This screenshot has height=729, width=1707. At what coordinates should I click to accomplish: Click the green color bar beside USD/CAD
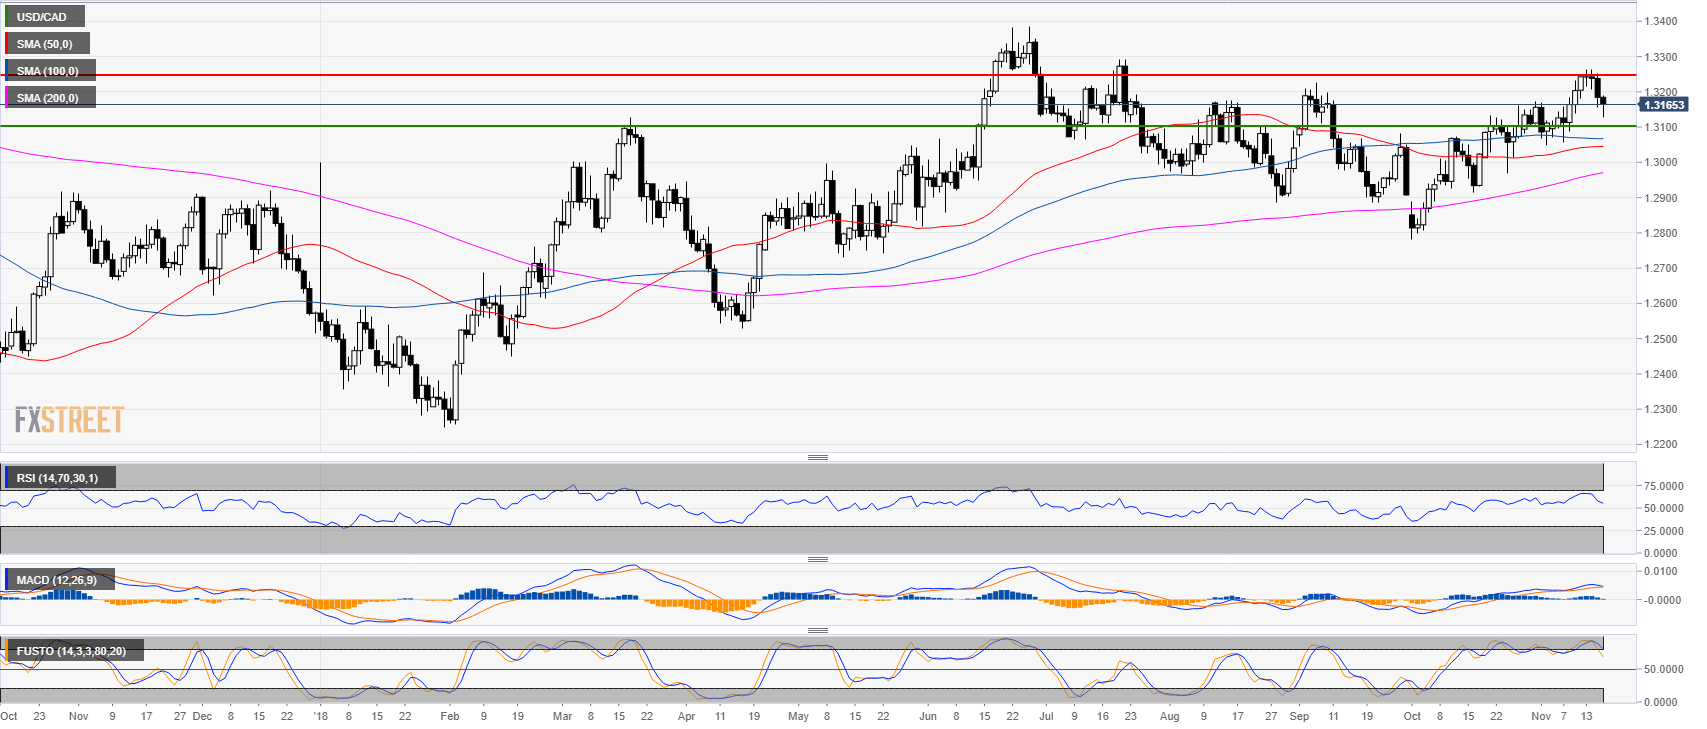(x=7, y=17)
